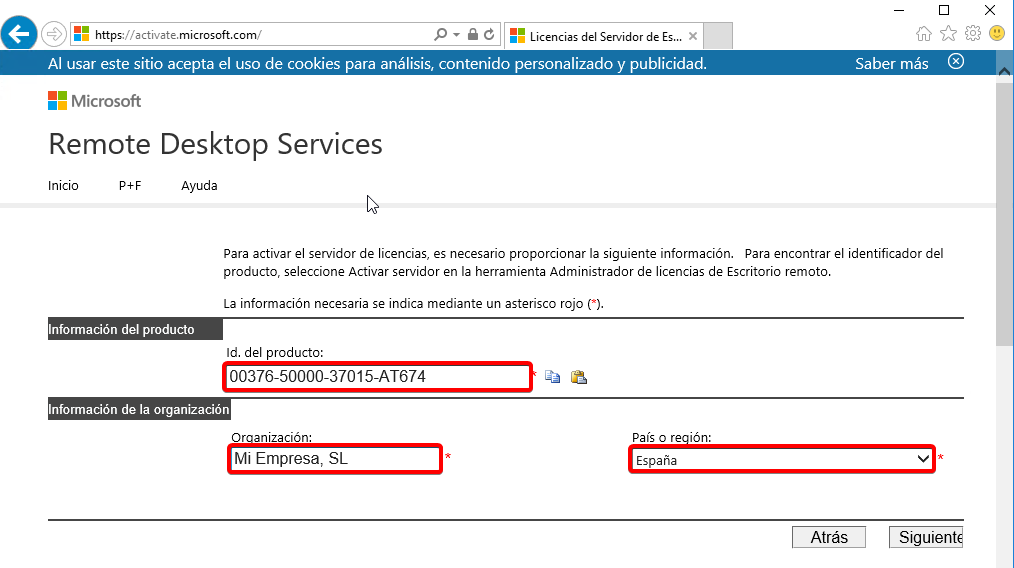Maximize the browser window
The height and width of the screenshot is (568, 1014).
coord(944,10)
